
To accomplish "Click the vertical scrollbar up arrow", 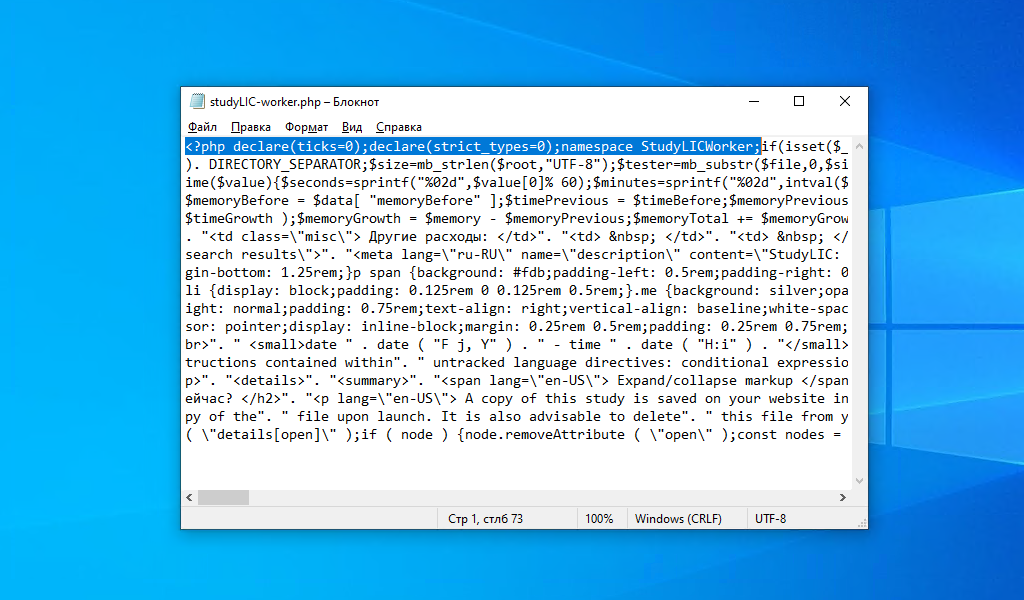I will click(x=859, y=146).
